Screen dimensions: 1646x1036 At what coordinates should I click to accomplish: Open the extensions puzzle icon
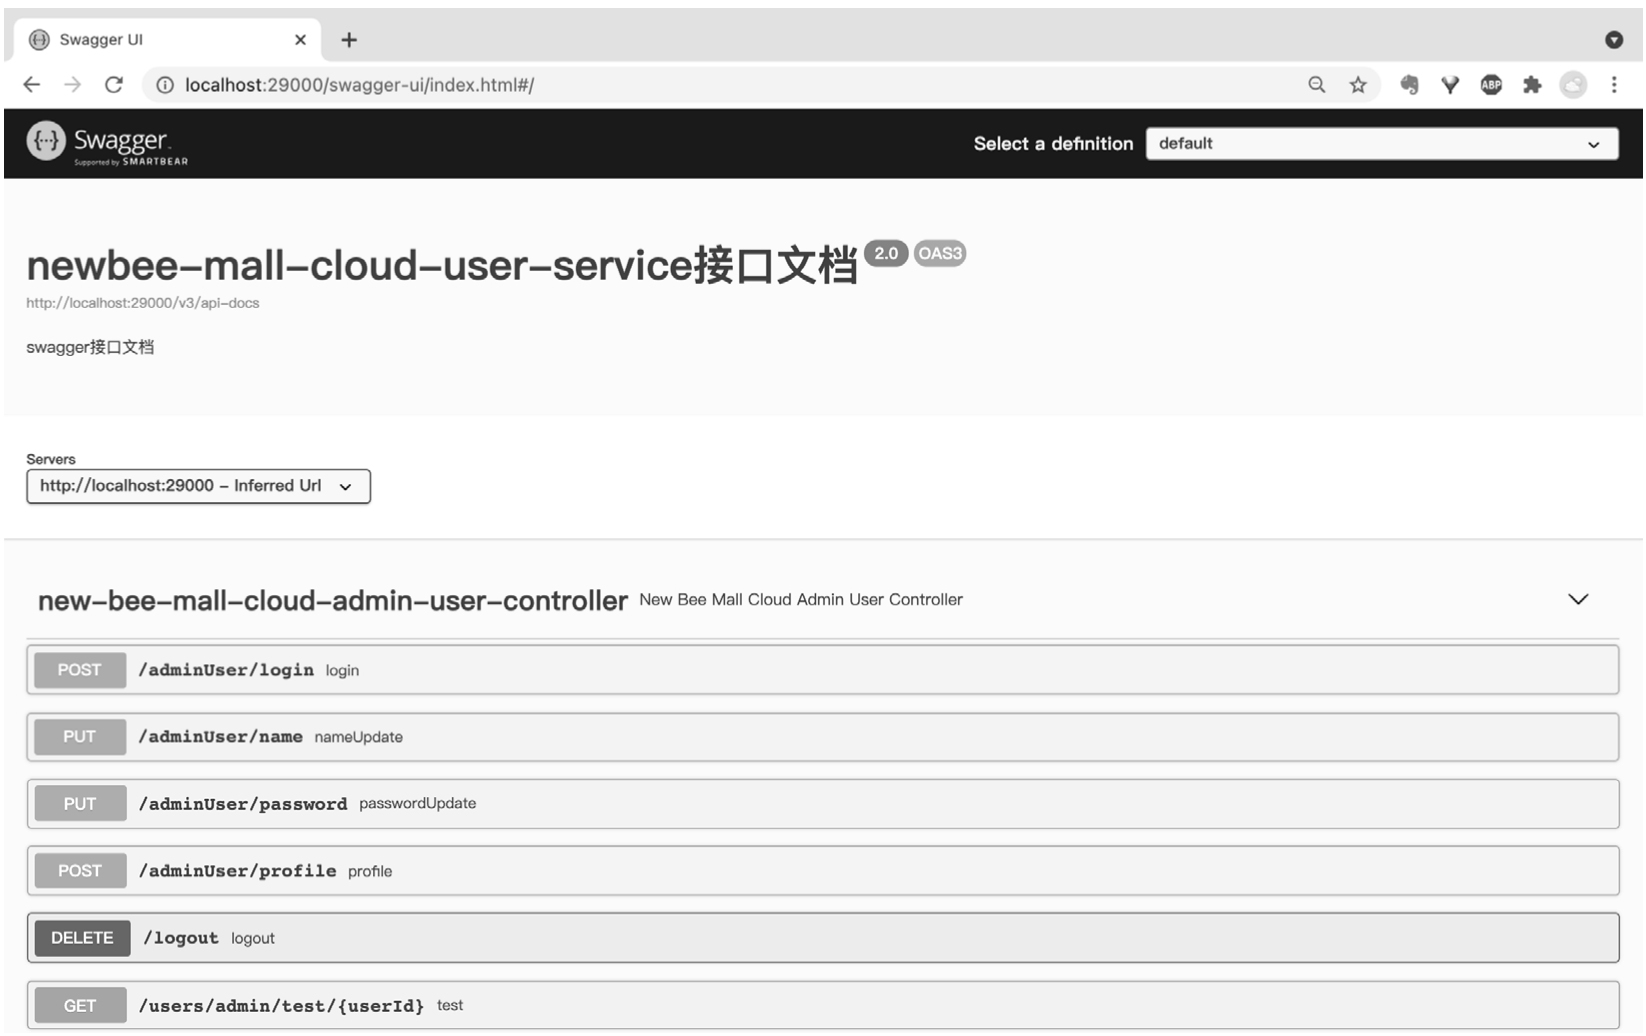pyautogui.click(x=1532, y=85)
